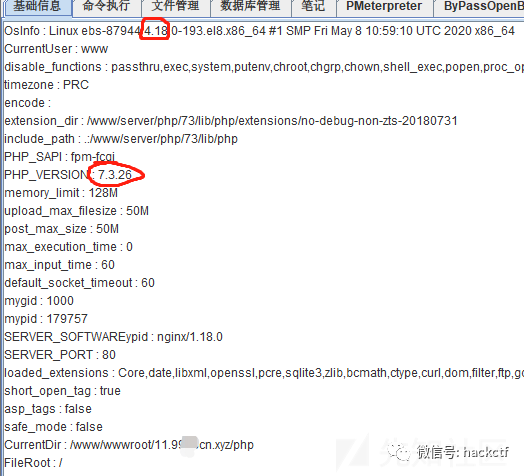Switch to the 基础信息 tab
Viewport: 524px width, 476px height.
[37, 7]
